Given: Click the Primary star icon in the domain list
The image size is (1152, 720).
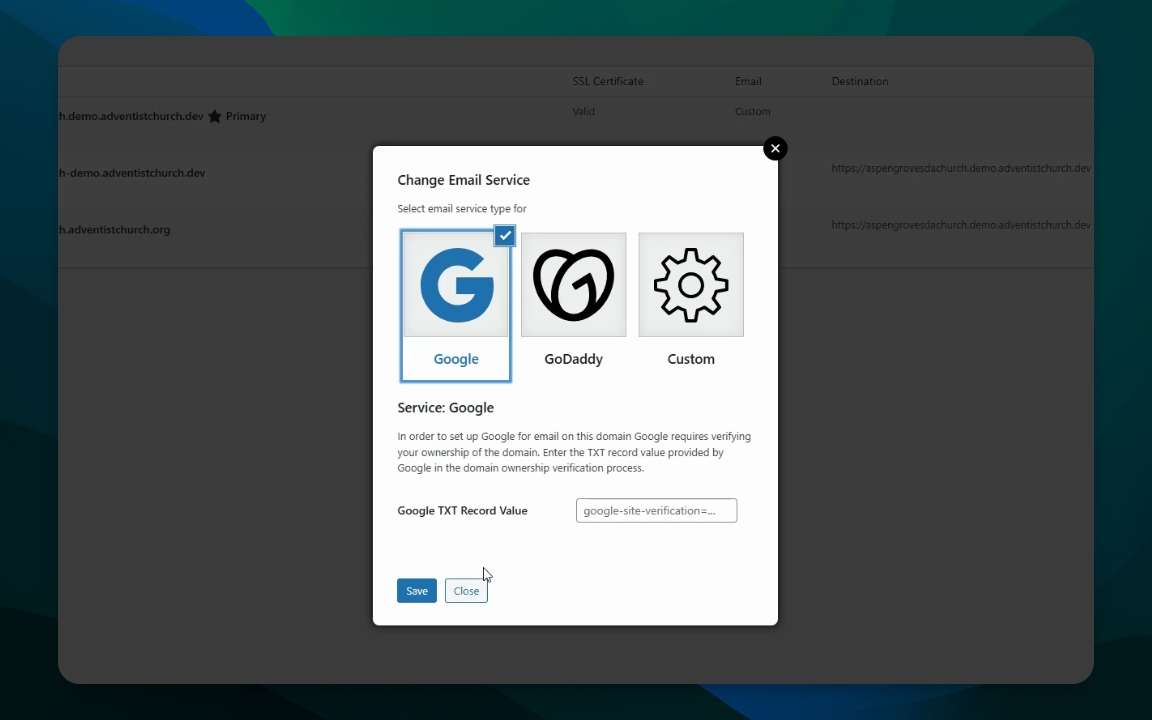Looking at the screenshot, I should click(215, 116).
